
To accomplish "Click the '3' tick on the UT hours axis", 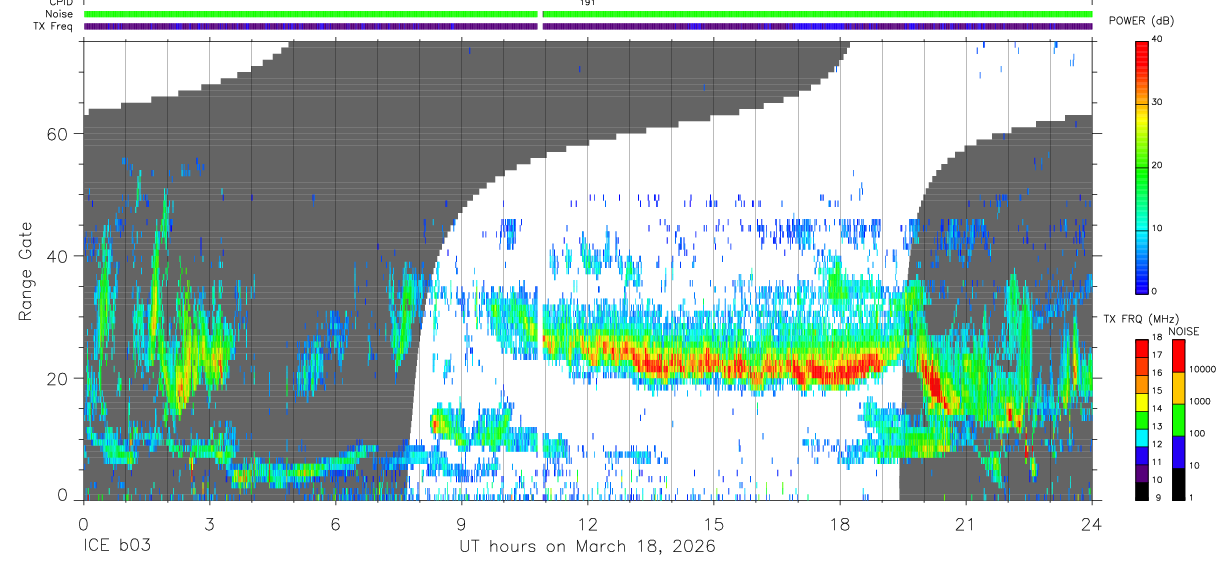I will pos(209,524).
